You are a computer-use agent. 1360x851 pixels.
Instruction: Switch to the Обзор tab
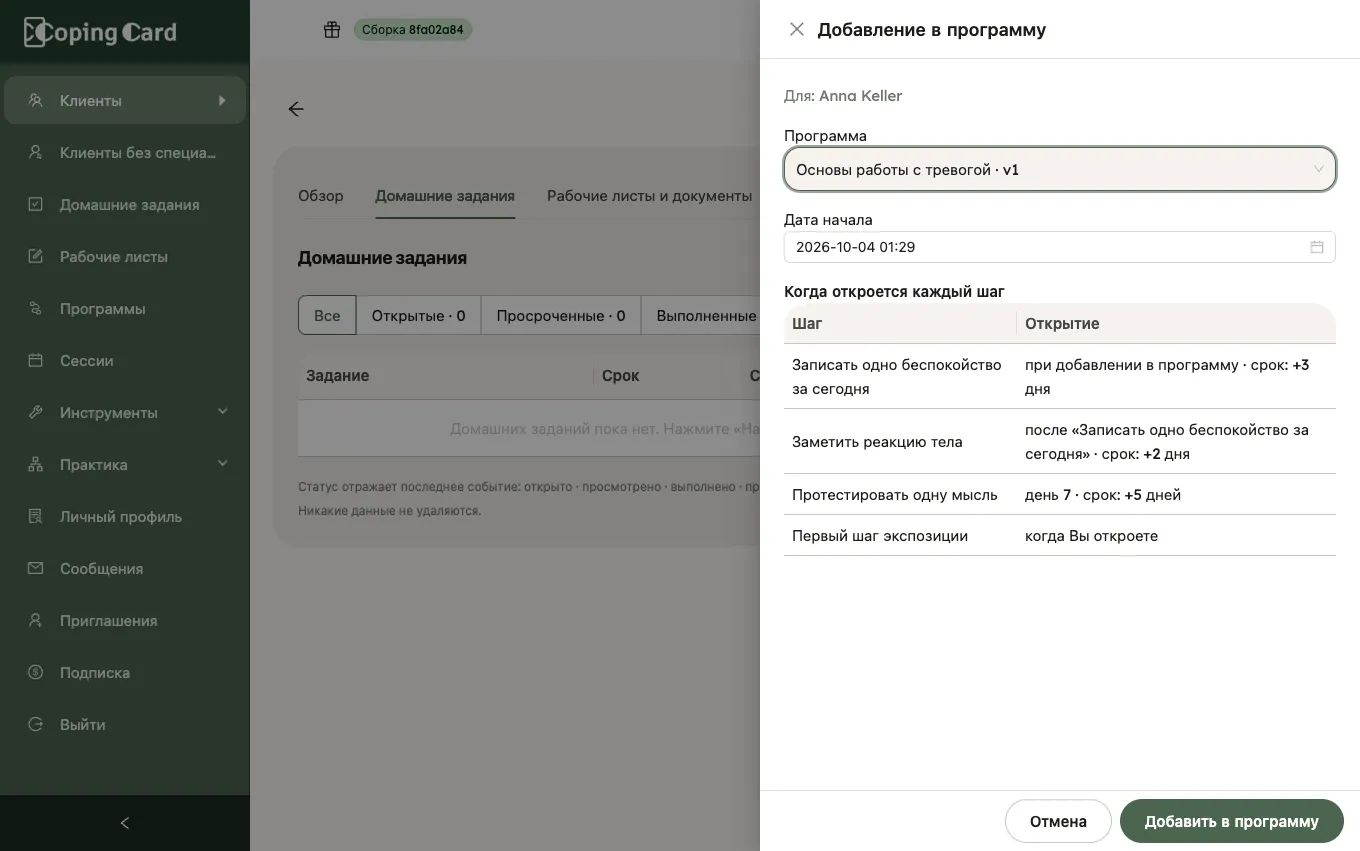click(x=321, y=196)
